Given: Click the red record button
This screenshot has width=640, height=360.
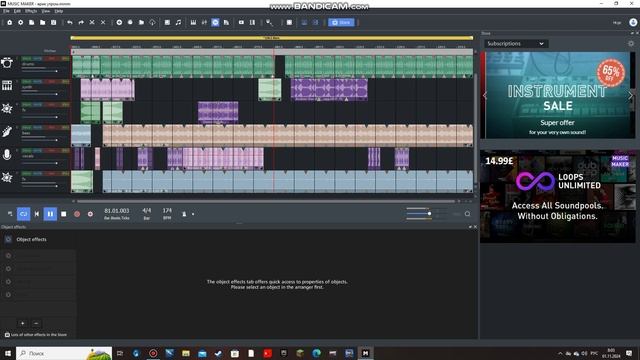Looking at the screenshot, I should coord(77,214).
